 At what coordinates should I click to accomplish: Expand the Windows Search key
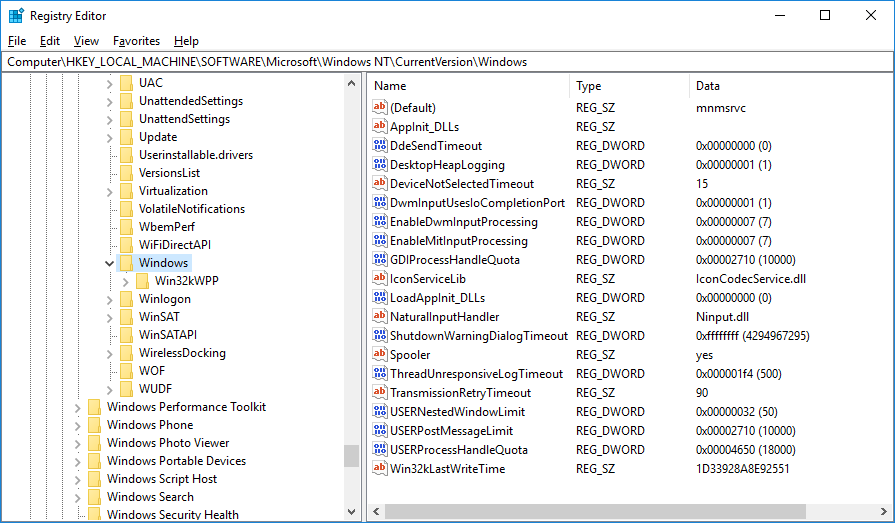(78, 497)
